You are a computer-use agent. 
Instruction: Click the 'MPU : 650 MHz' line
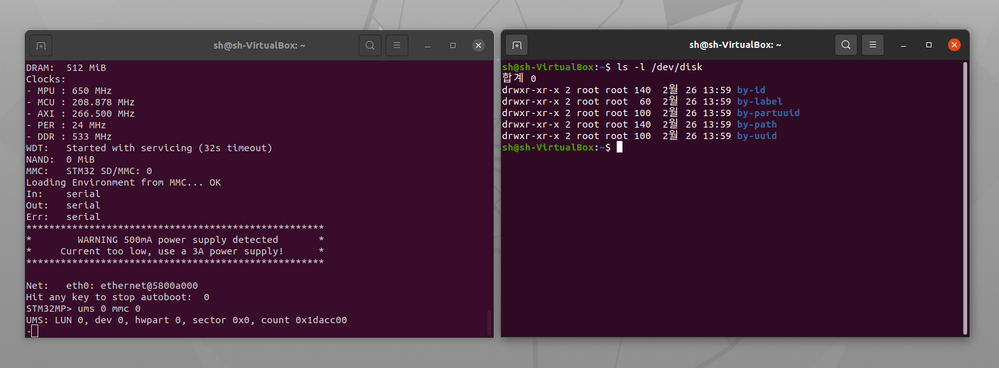click(x=69, y=90)
